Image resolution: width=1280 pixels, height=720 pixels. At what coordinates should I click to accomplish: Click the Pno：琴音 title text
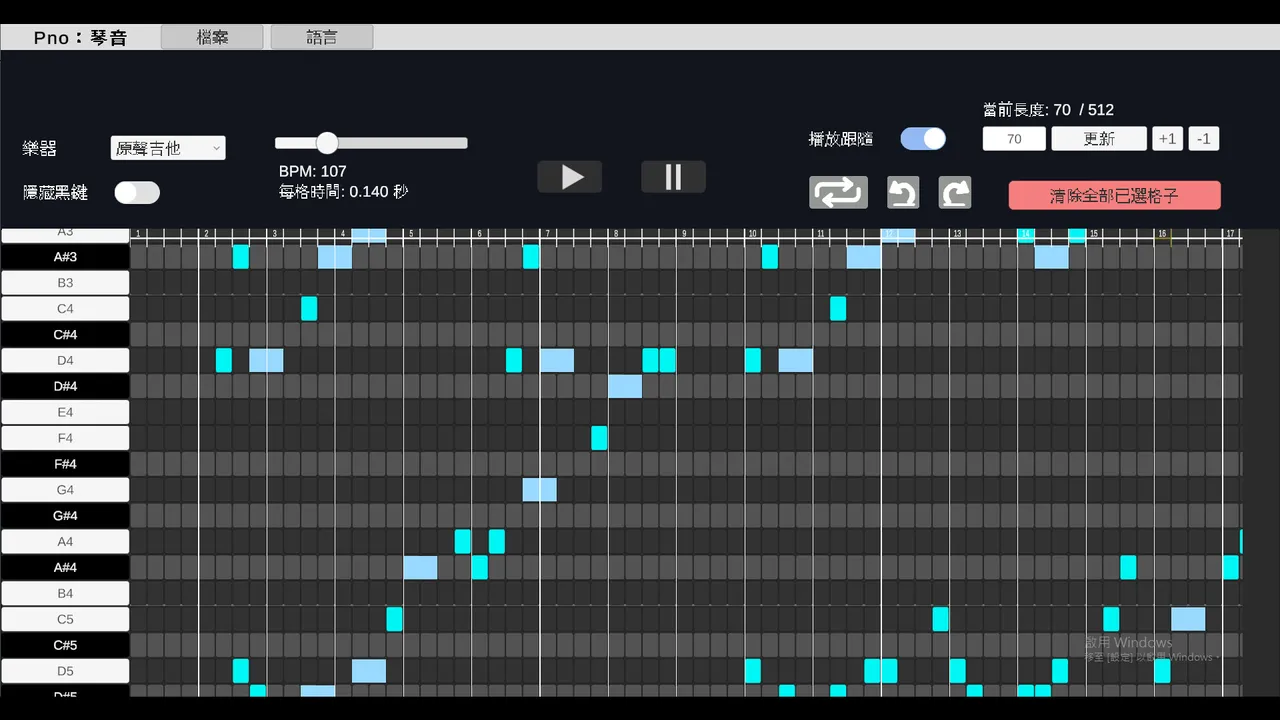(80, 37)
